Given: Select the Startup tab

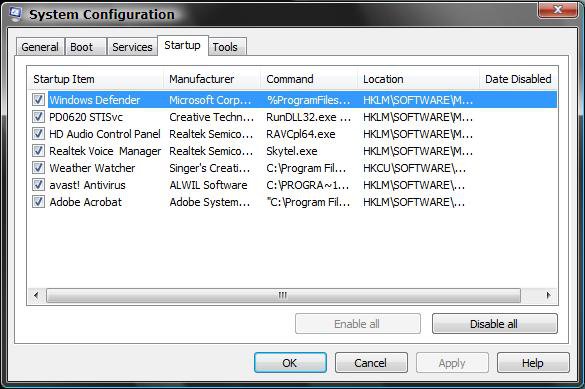Looking at the screenshot, I should click(x=182, y=46).
